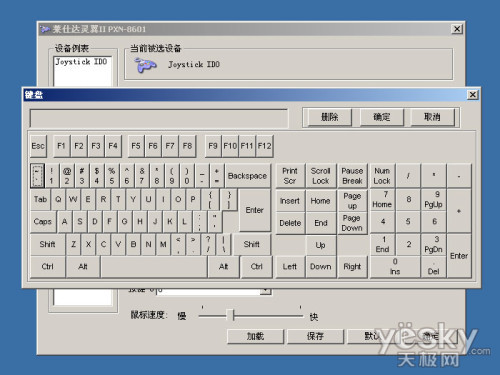Viewport: 500px width, 375px height.
Task: Click the L key
Action: 184,222
